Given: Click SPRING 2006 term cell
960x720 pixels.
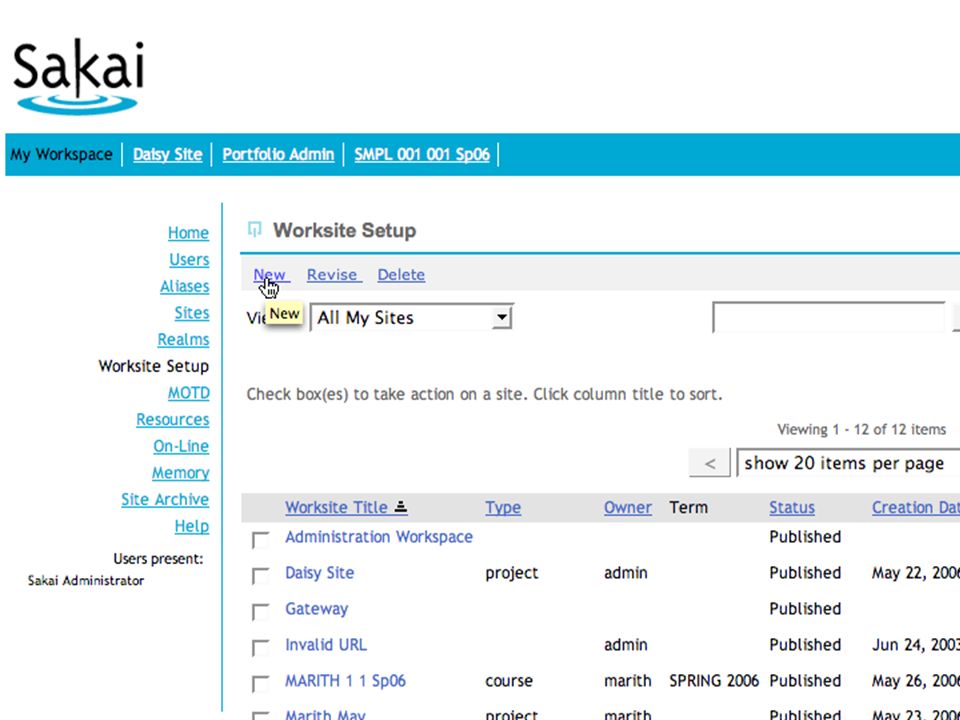Looking at the screenshot, I should 714,681.
